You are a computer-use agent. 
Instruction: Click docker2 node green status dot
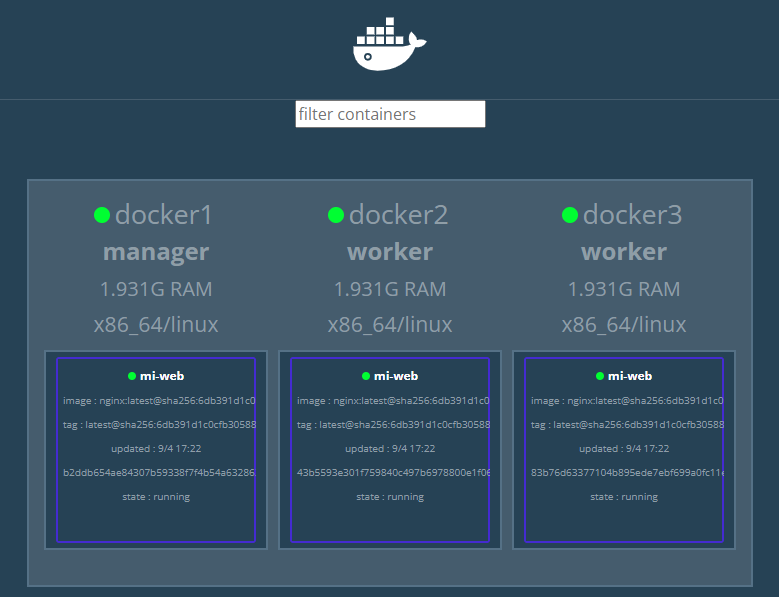(336, 215)
